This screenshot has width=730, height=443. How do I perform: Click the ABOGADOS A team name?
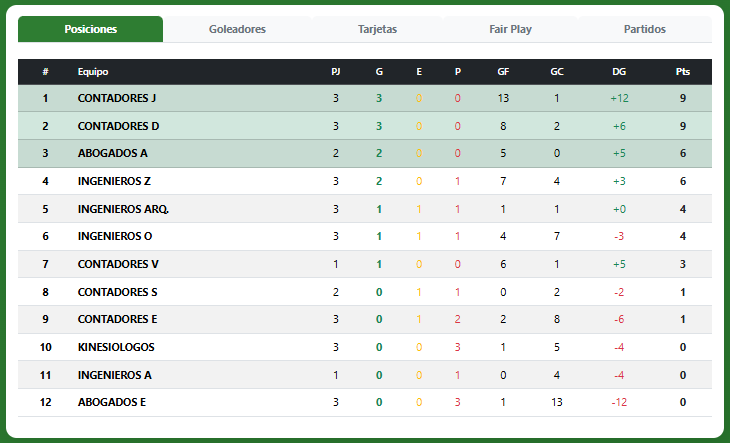(112, 153)
